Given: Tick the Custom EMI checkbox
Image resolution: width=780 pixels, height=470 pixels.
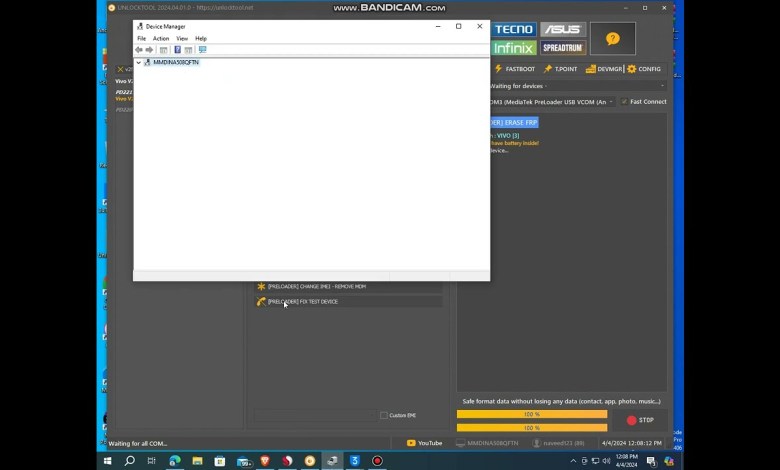Looking at the screenshot, I should (x=383, y=415).
